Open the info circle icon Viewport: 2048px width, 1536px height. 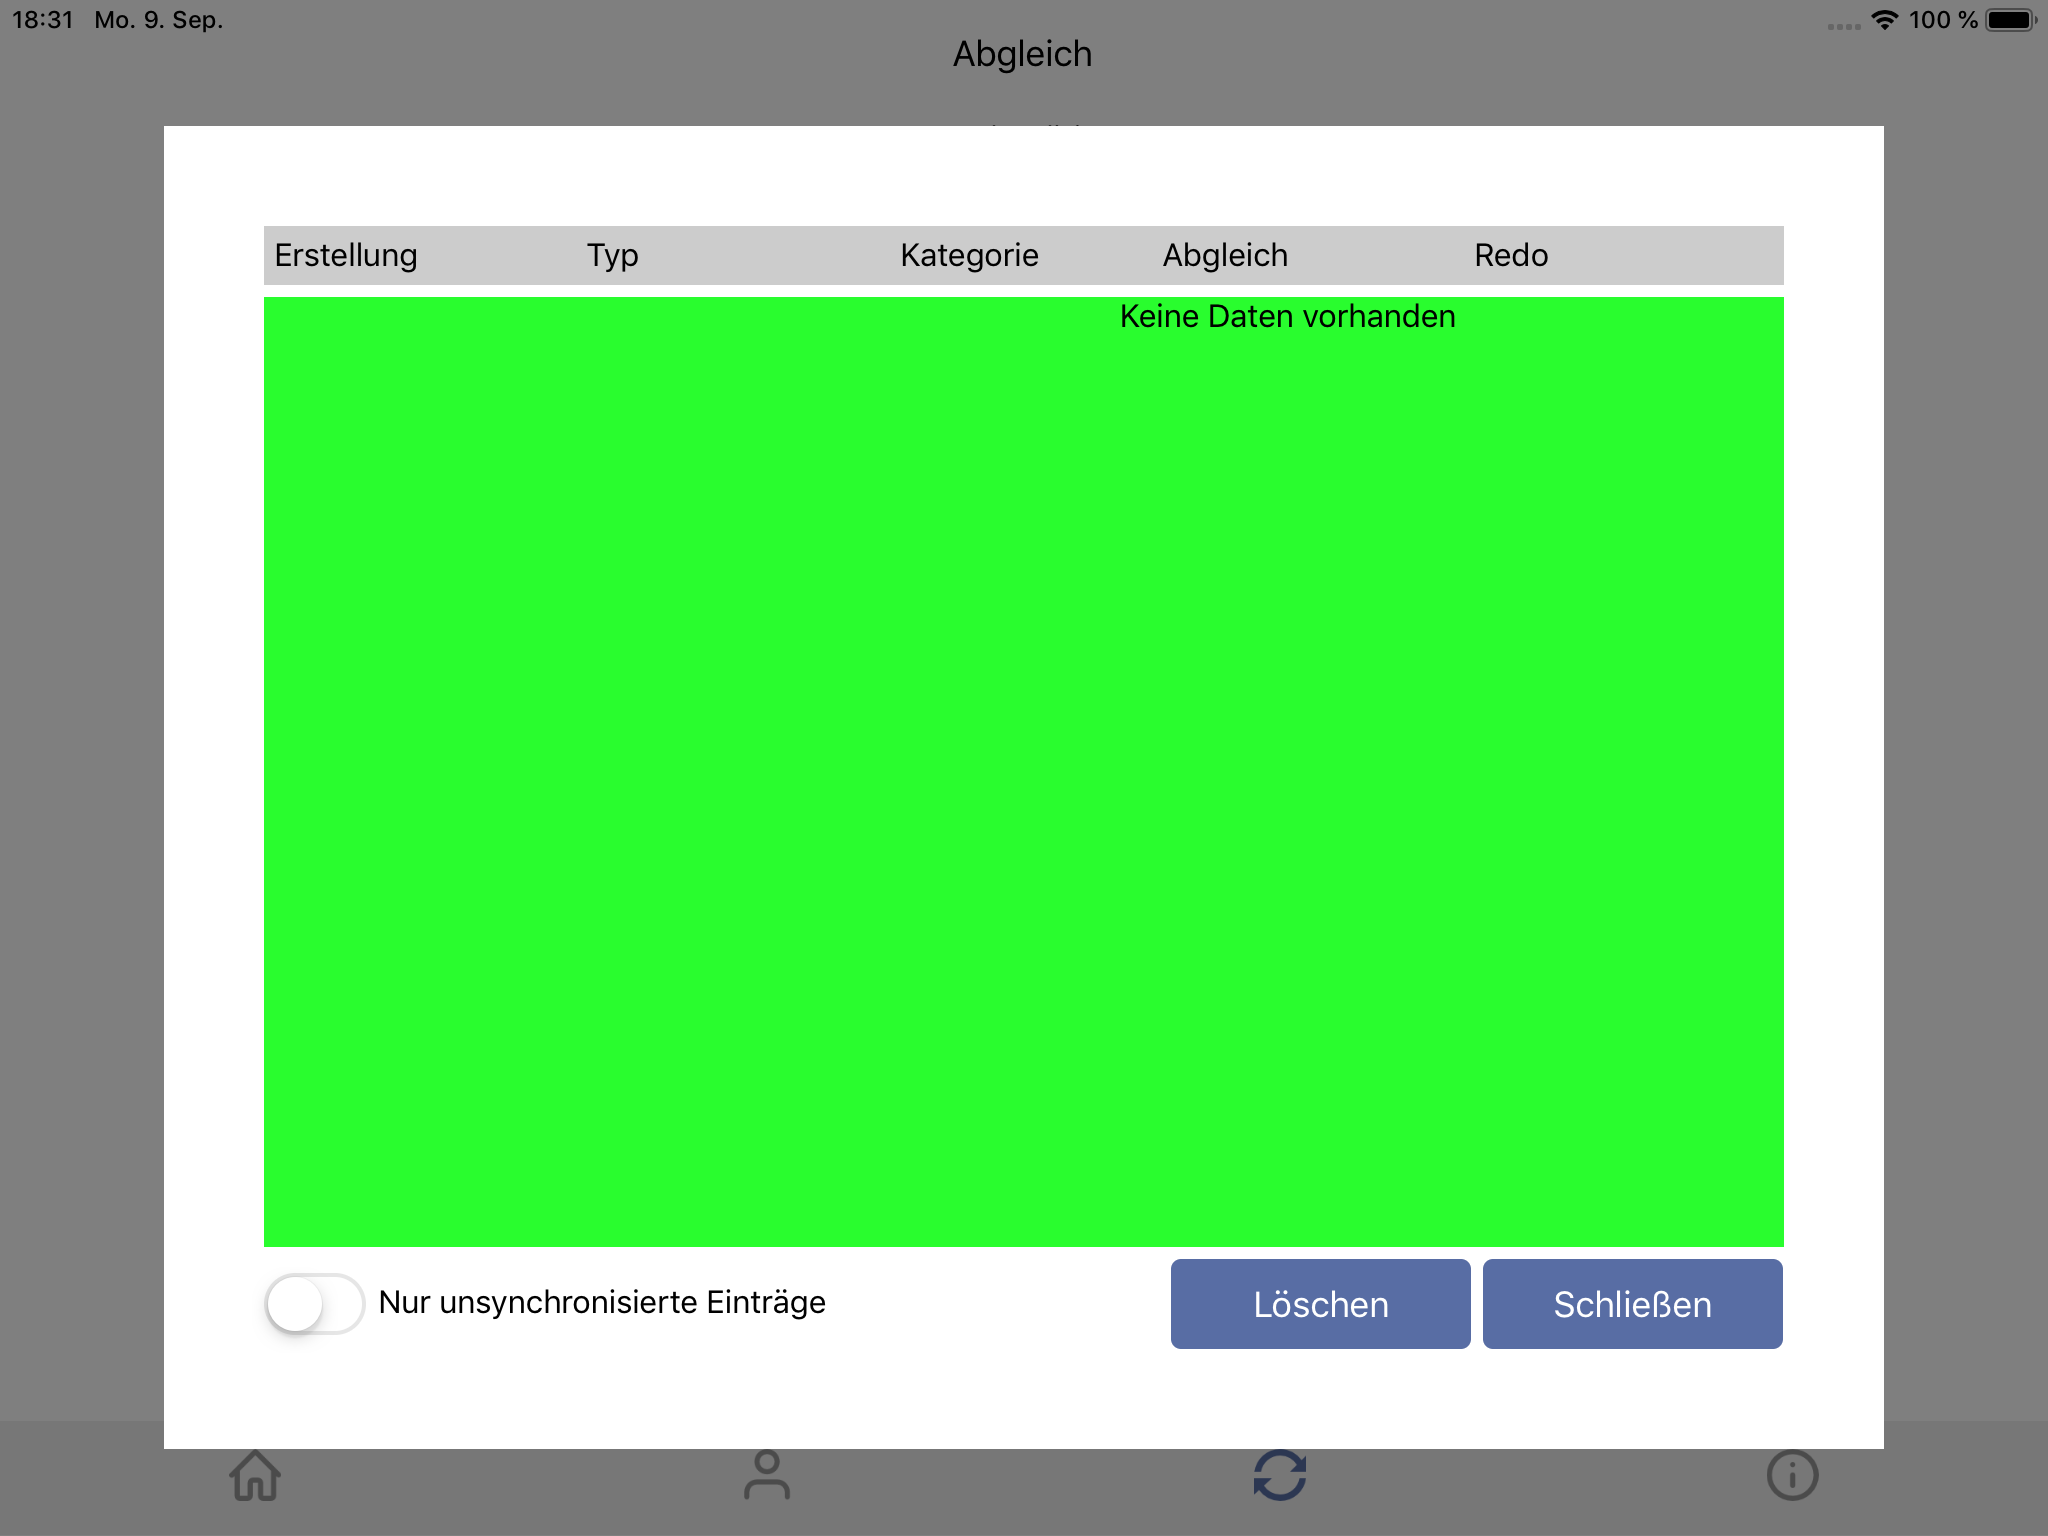[x=1791, y=1476]
